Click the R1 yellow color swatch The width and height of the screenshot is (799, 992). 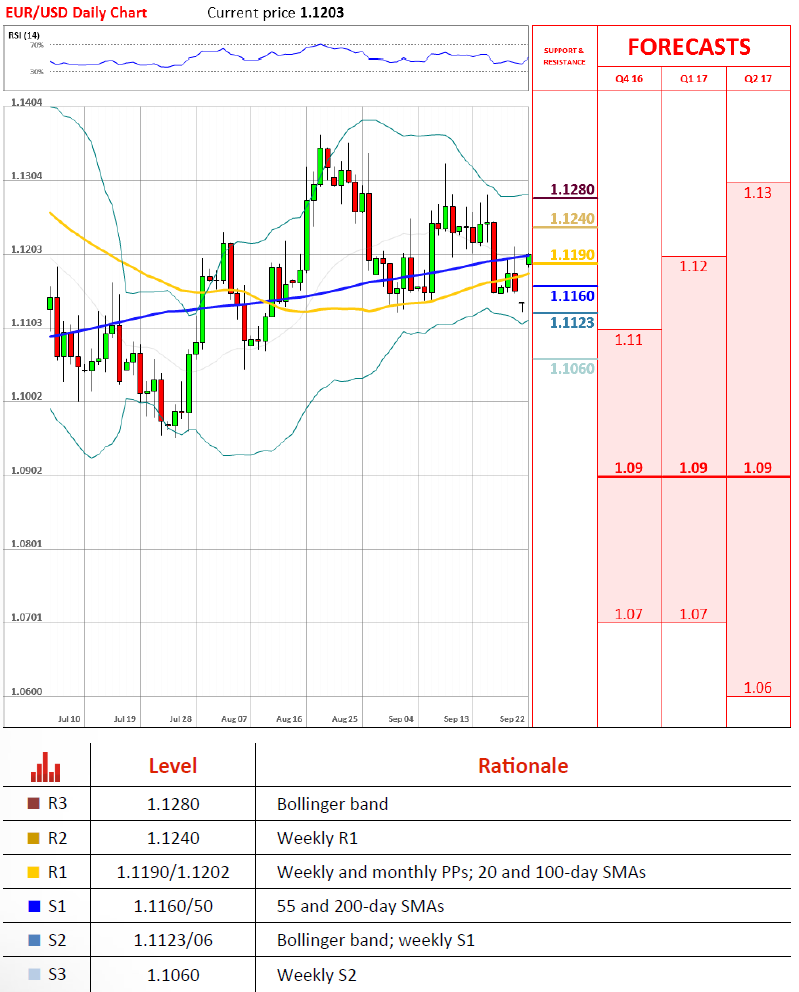(x=34, y=872)
